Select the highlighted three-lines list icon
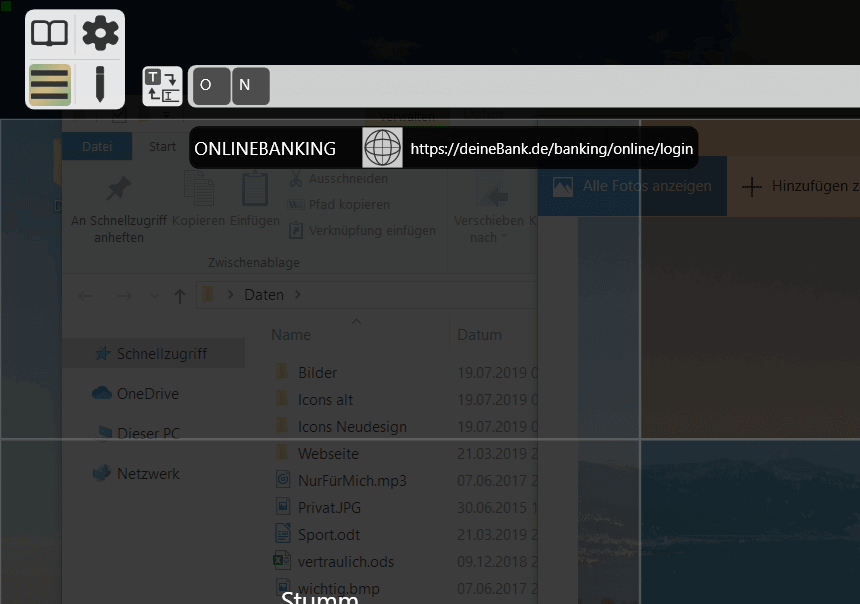Image resolution: width=860 pixels, height=604 pixels. pos(49,84)
